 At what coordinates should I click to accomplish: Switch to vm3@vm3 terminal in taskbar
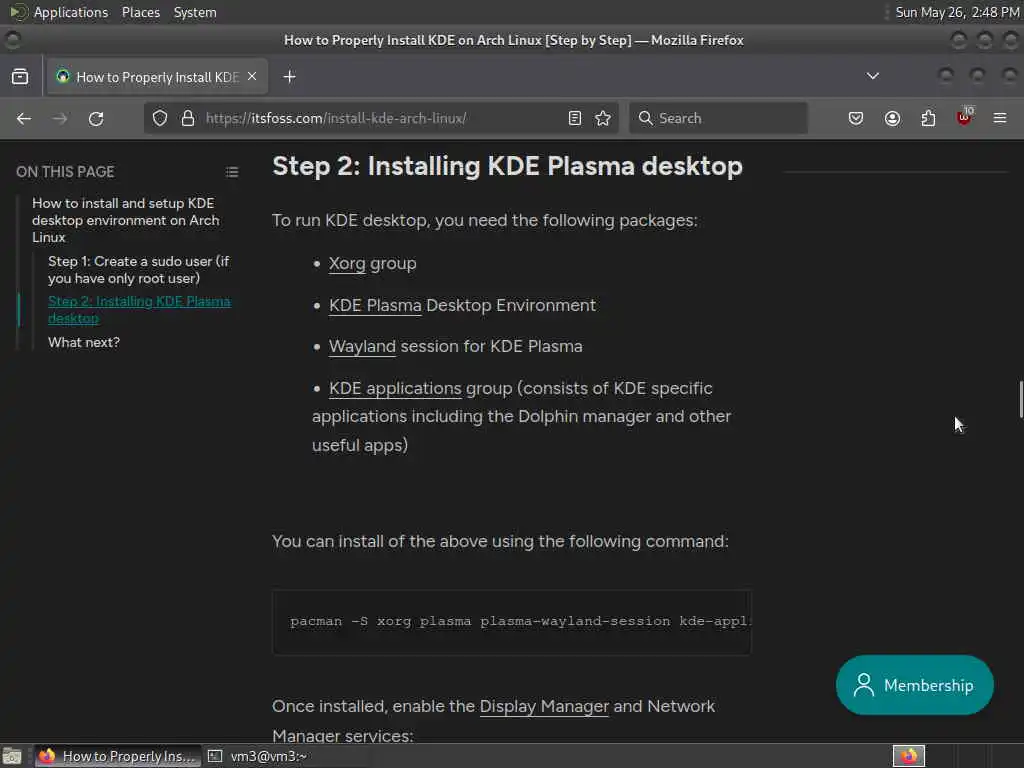click(x=258, y=756)
